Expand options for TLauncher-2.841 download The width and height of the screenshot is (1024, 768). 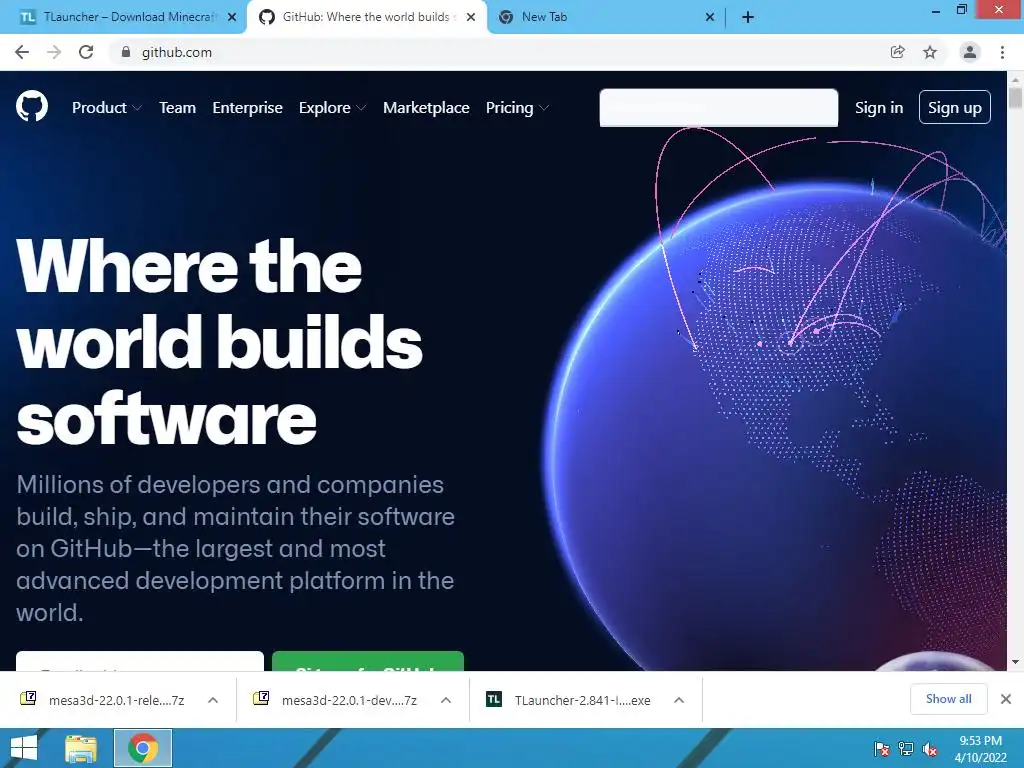pyautogui.click(x=679, y=700)
